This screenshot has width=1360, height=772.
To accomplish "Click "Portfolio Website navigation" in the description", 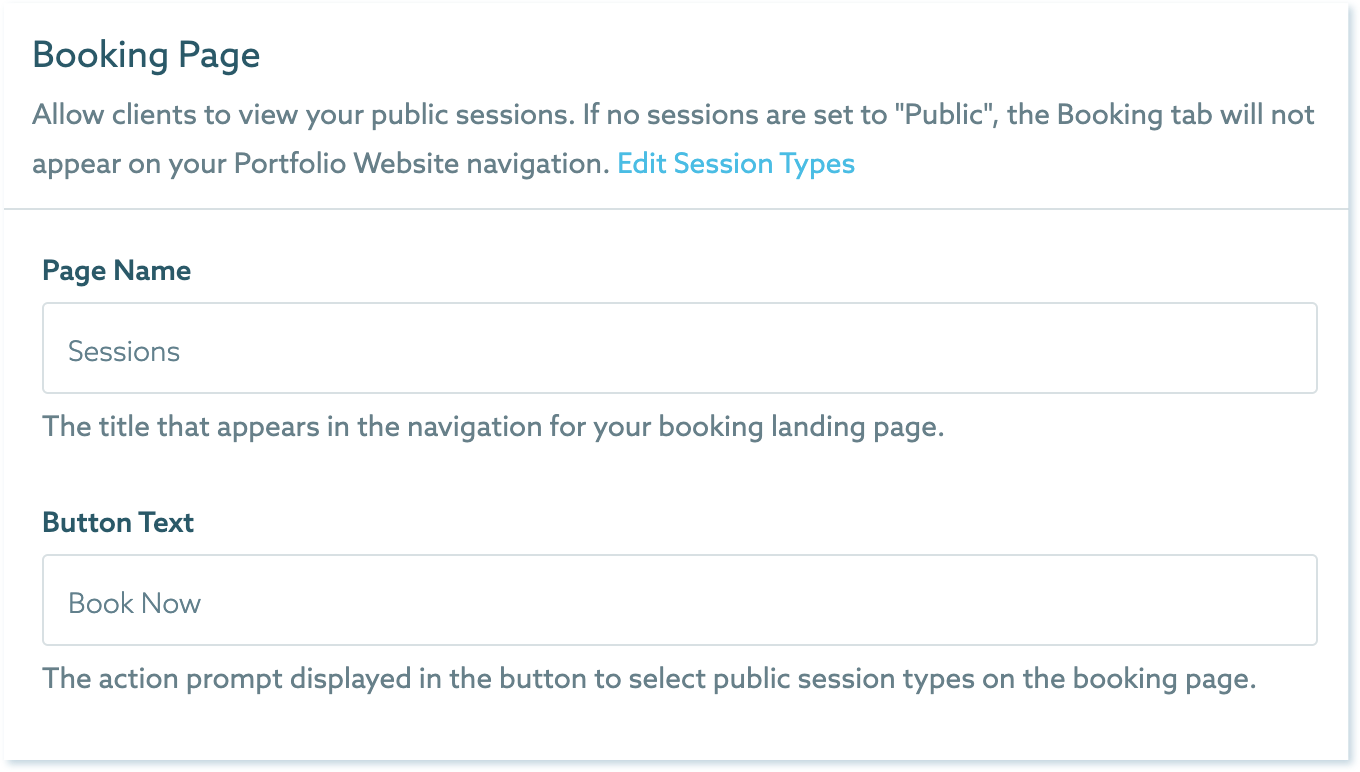I will [x=420, y=164].
